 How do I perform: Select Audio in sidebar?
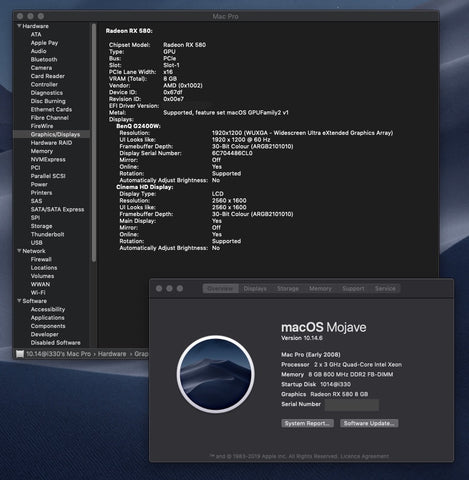38,51
